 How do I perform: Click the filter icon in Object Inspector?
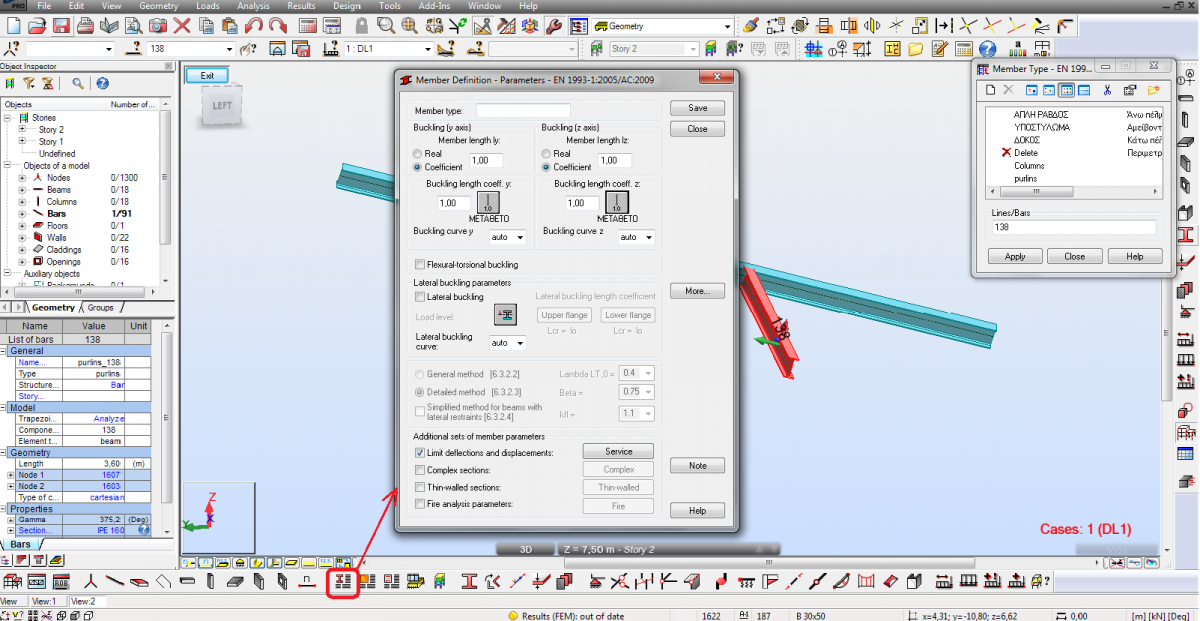pyautogui.click(x=29, y=84)
